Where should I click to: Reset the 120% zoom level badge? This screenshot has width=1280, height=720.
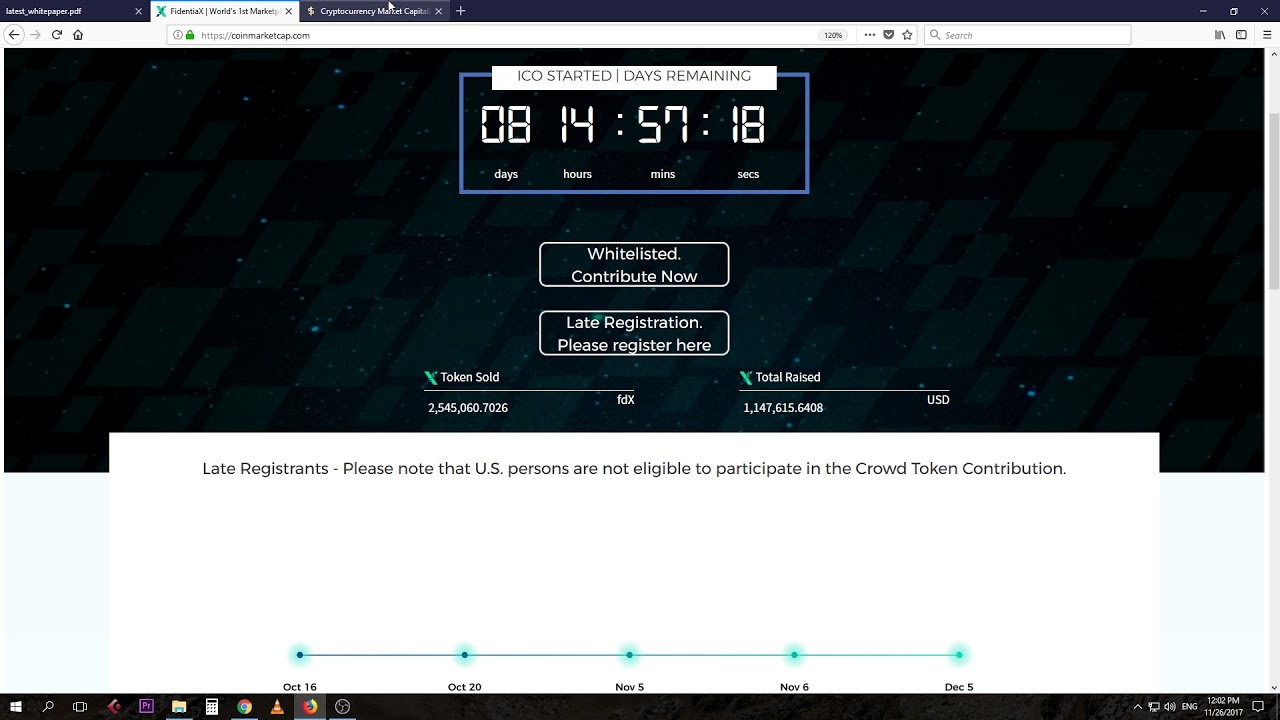point(833,35)
